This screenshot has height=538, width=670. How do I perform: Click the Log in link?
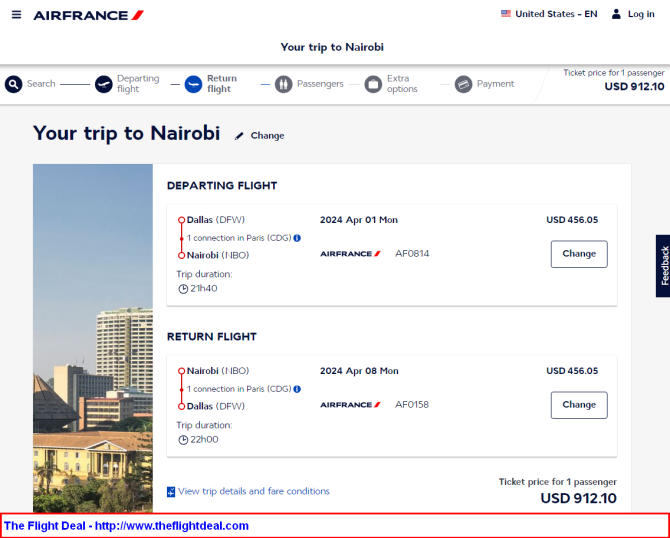(640, 14)
